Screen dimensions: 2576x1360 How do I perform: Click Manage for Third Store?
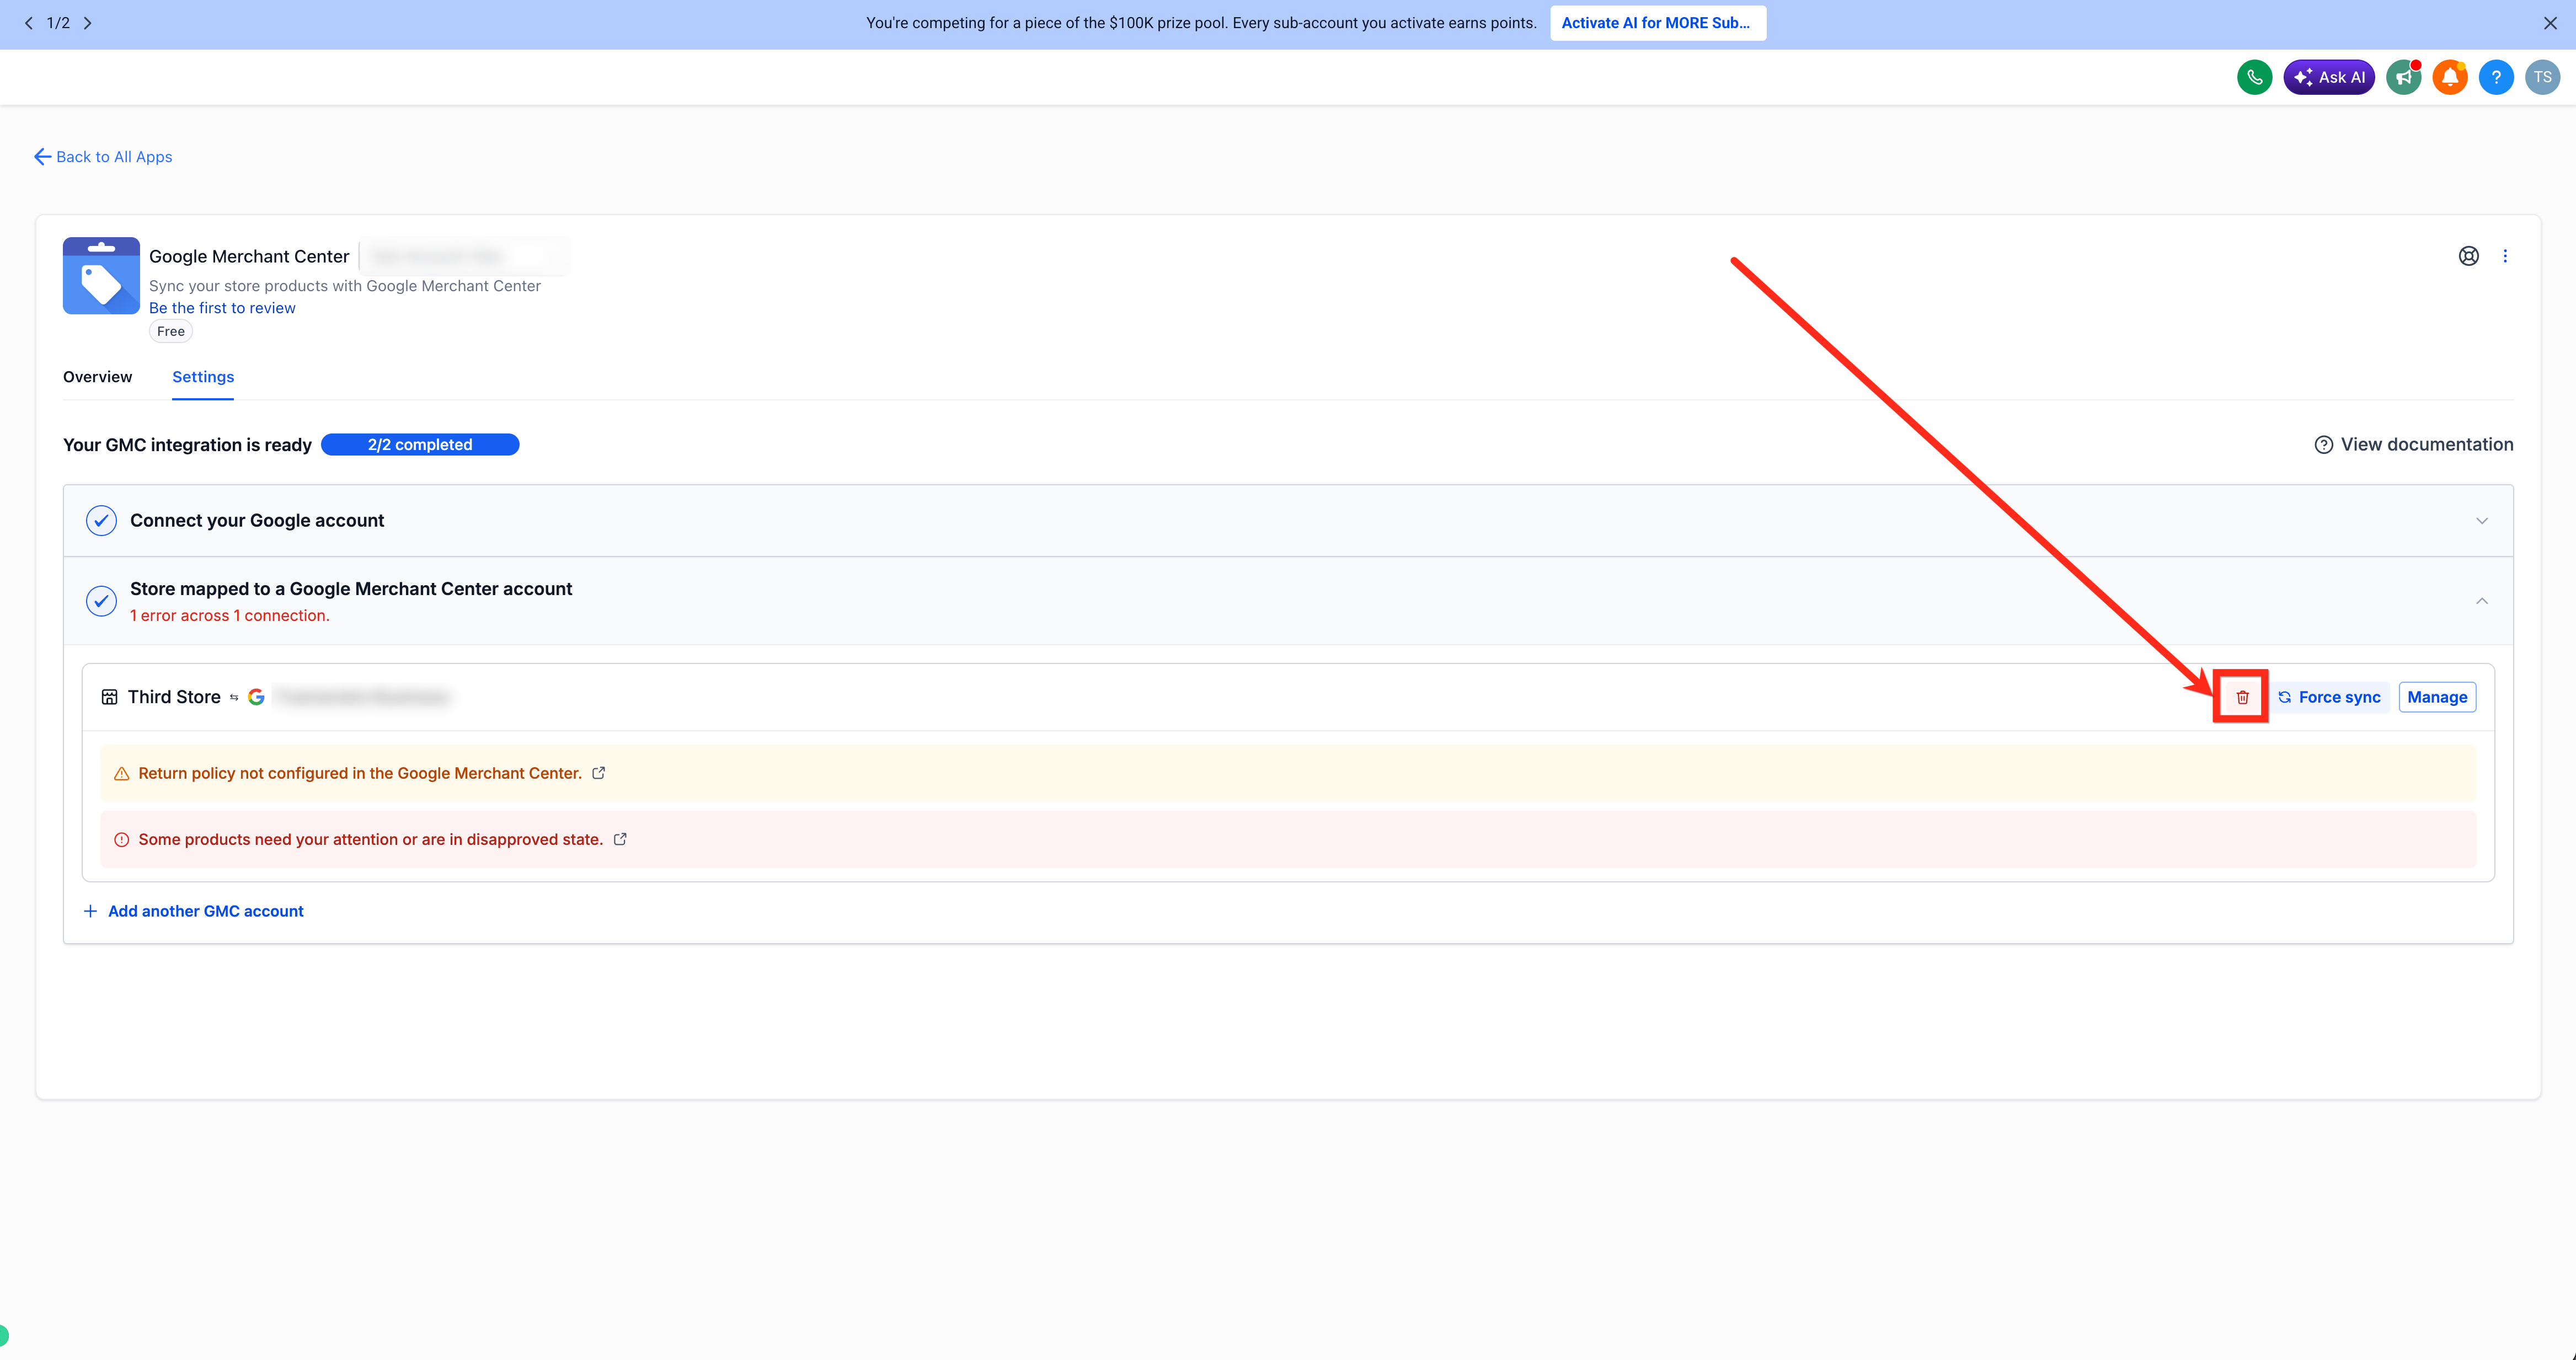(2437, 697)
